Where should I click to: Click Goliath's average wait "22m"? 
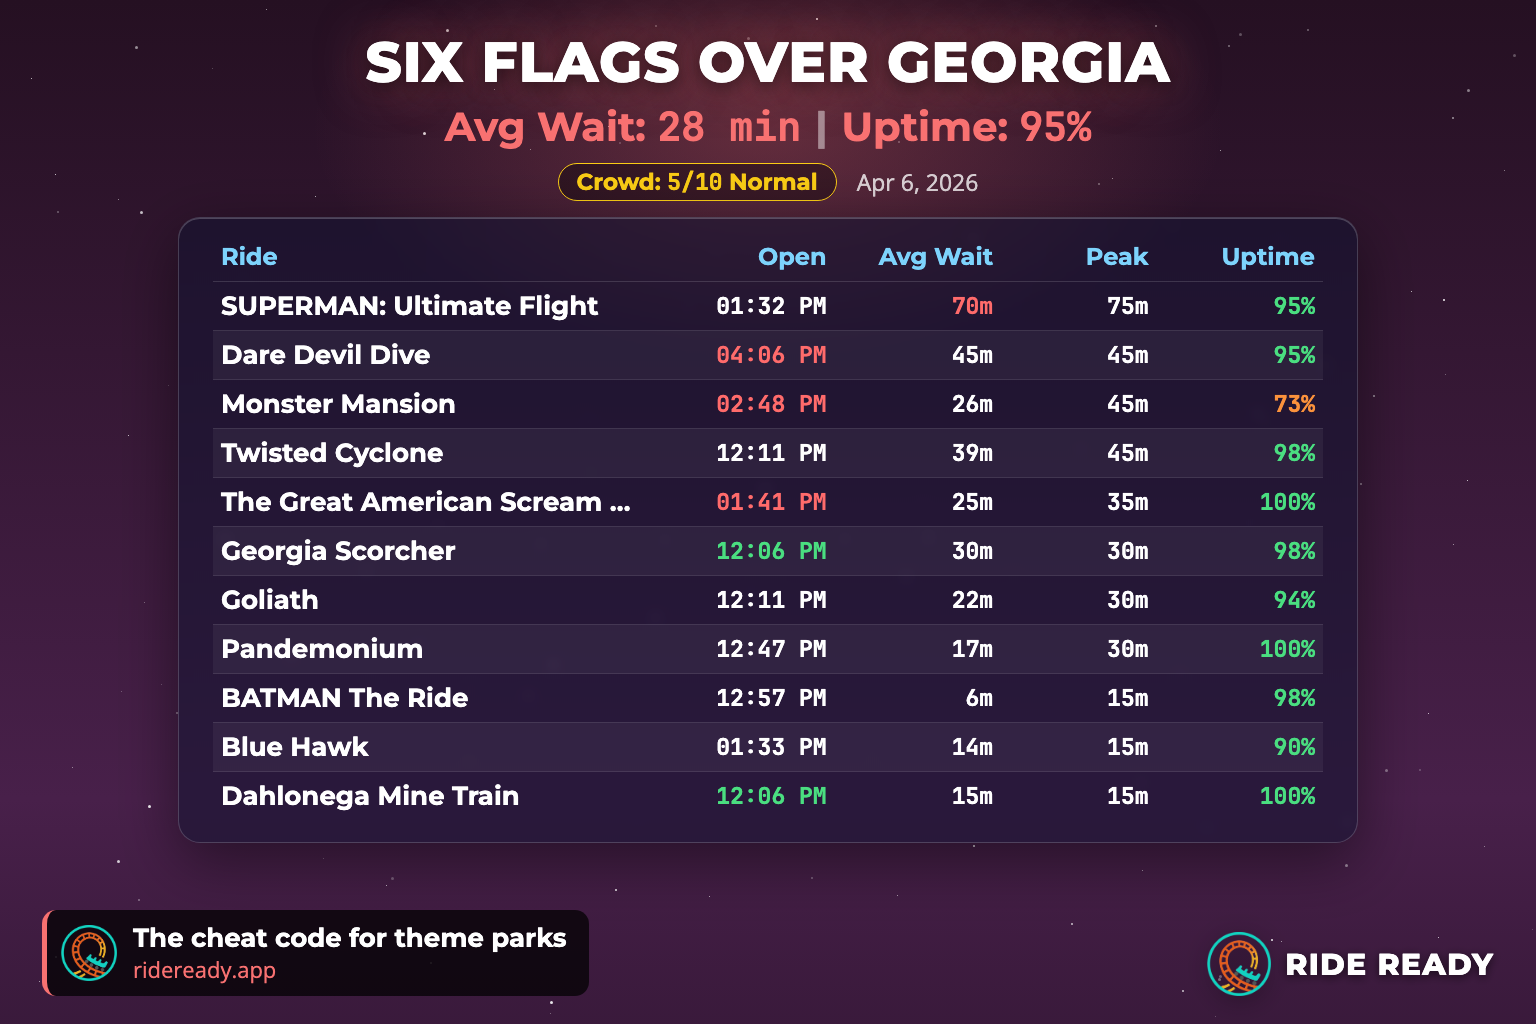click(x=972, y=600)
